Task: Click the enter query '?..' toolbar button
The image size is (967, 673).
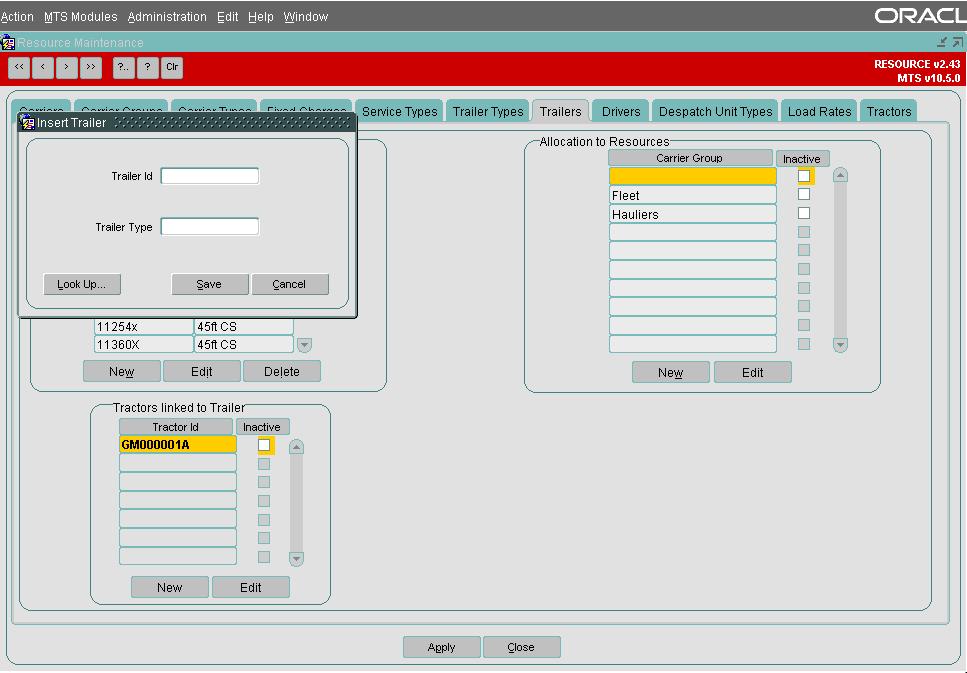Action: click(x=123, y=67)
